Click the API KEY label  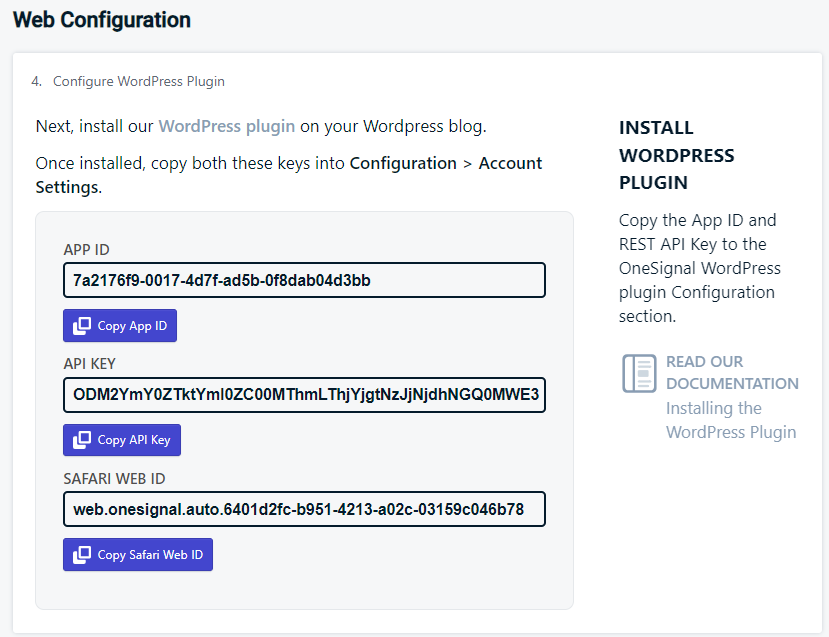[x=89, y=364]
